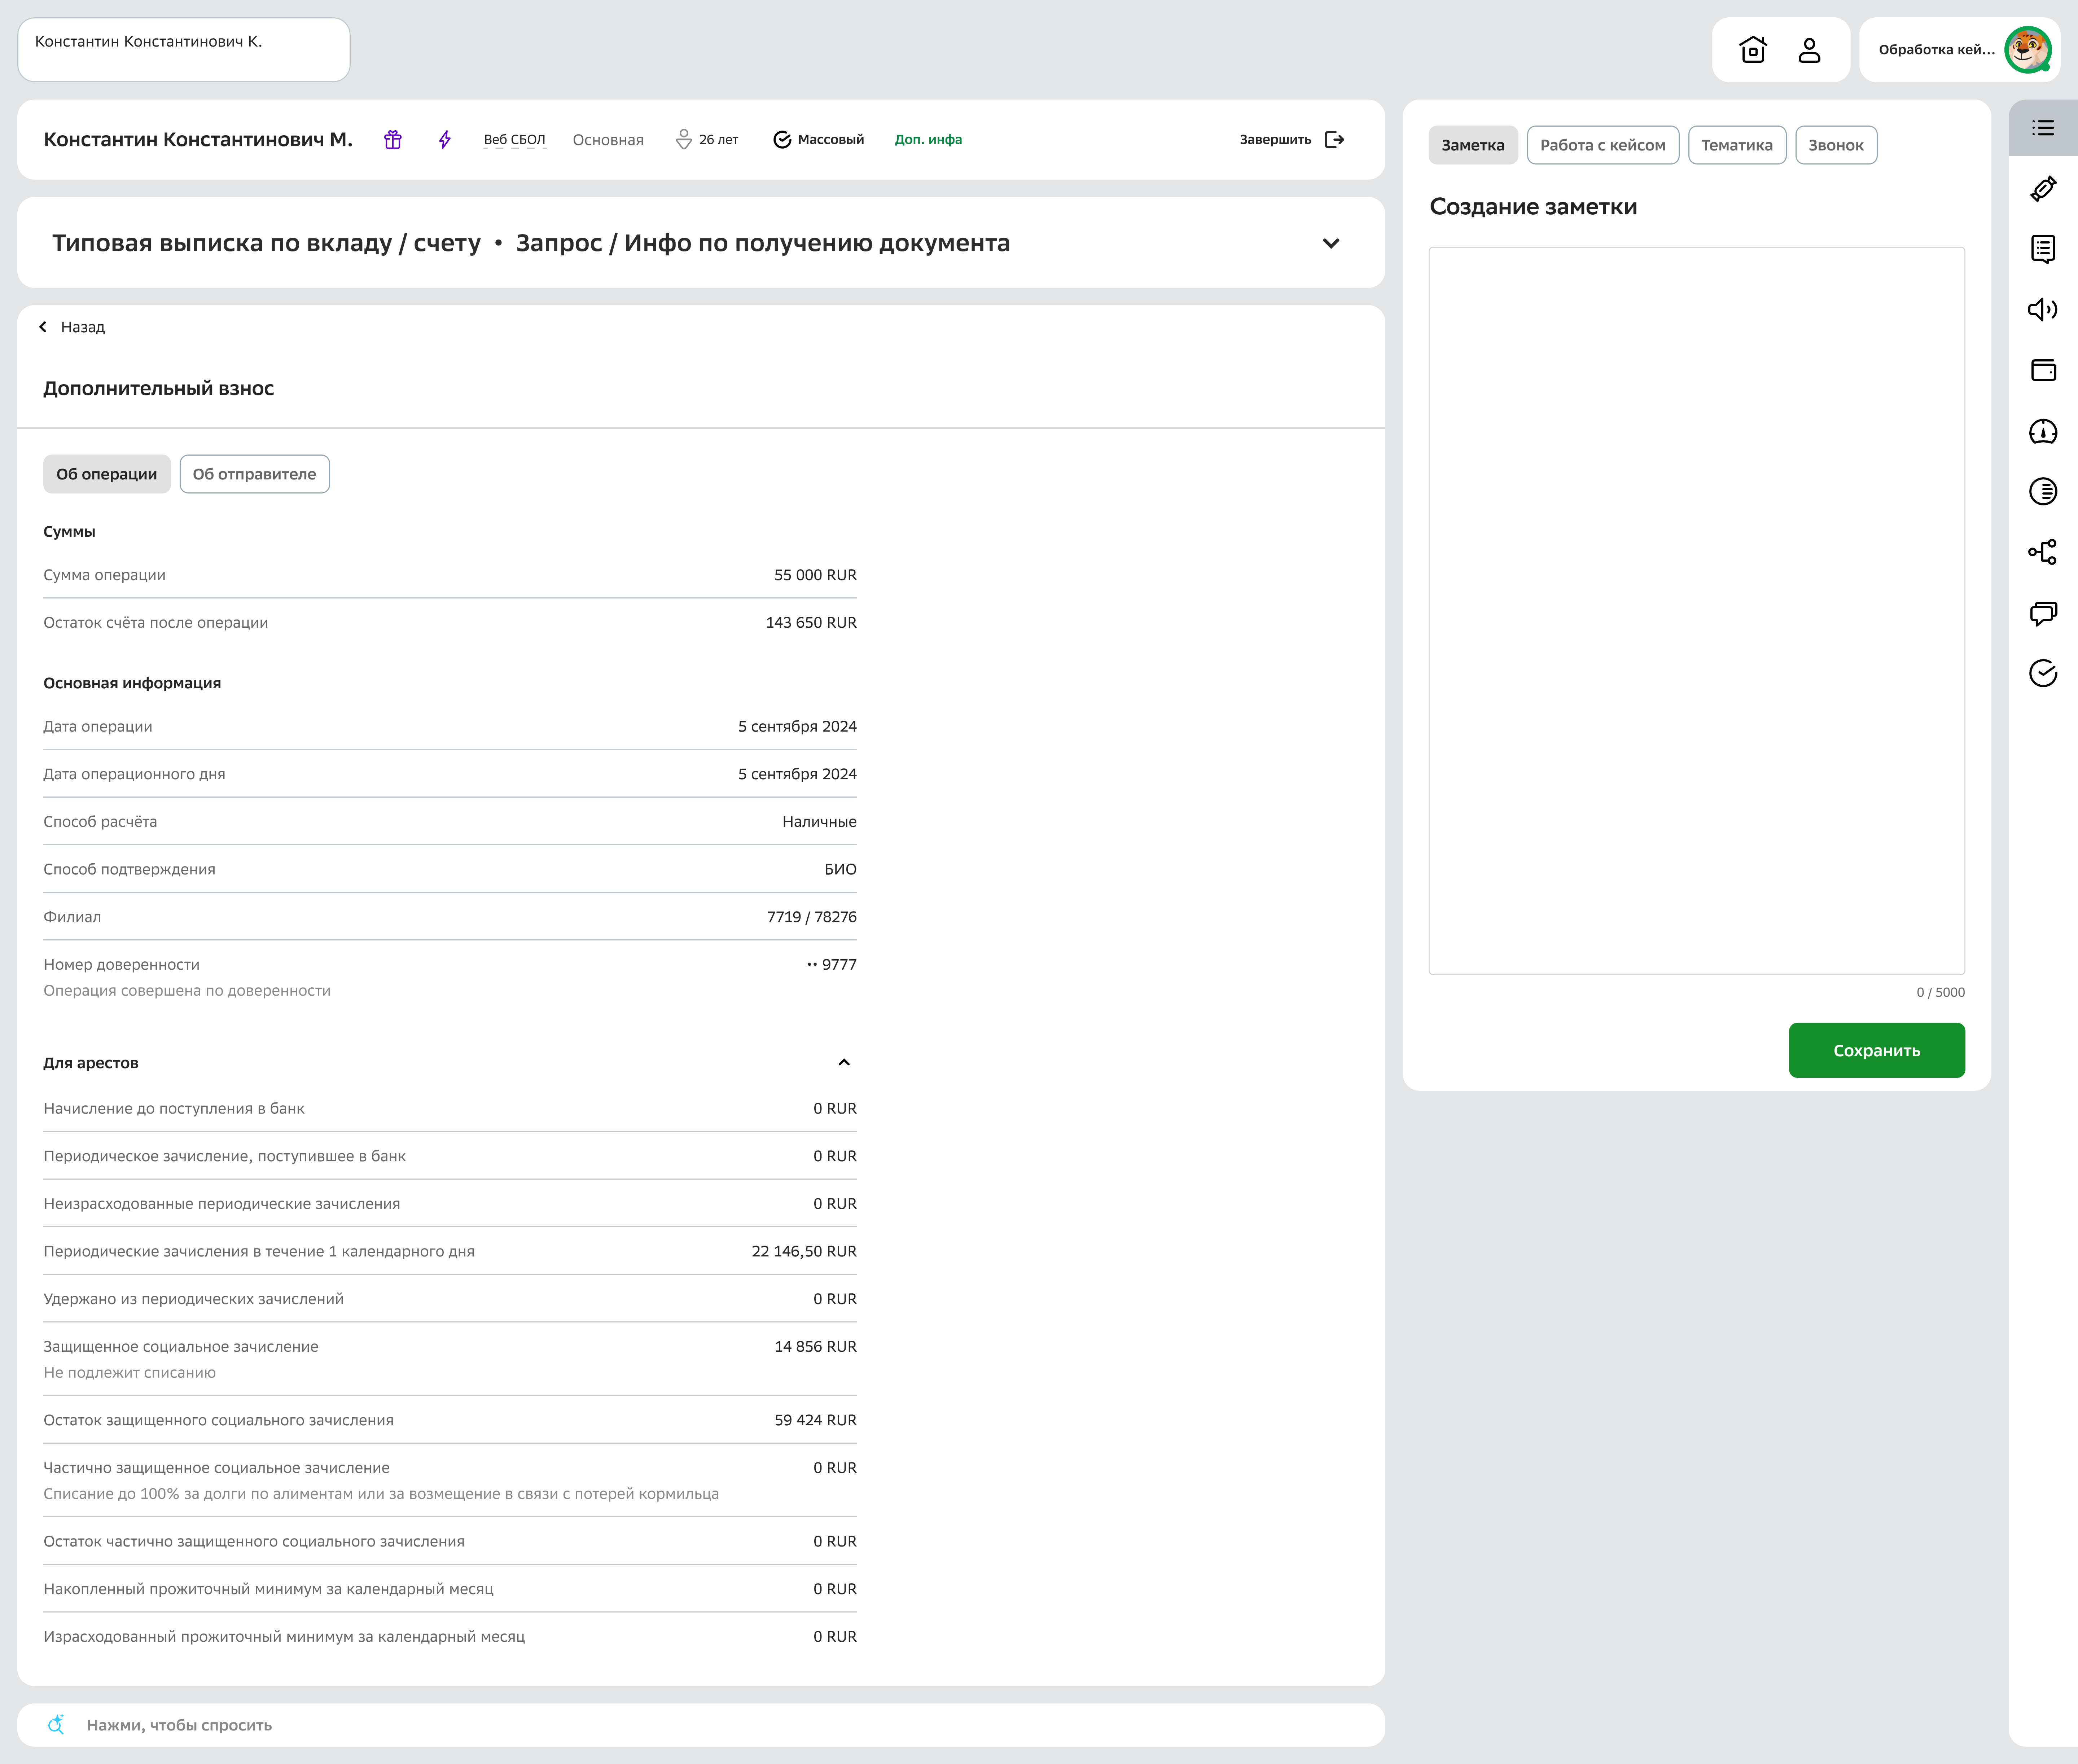Click into the note text area
Screen dimensions: 2078x1764
coord(1696,610)
